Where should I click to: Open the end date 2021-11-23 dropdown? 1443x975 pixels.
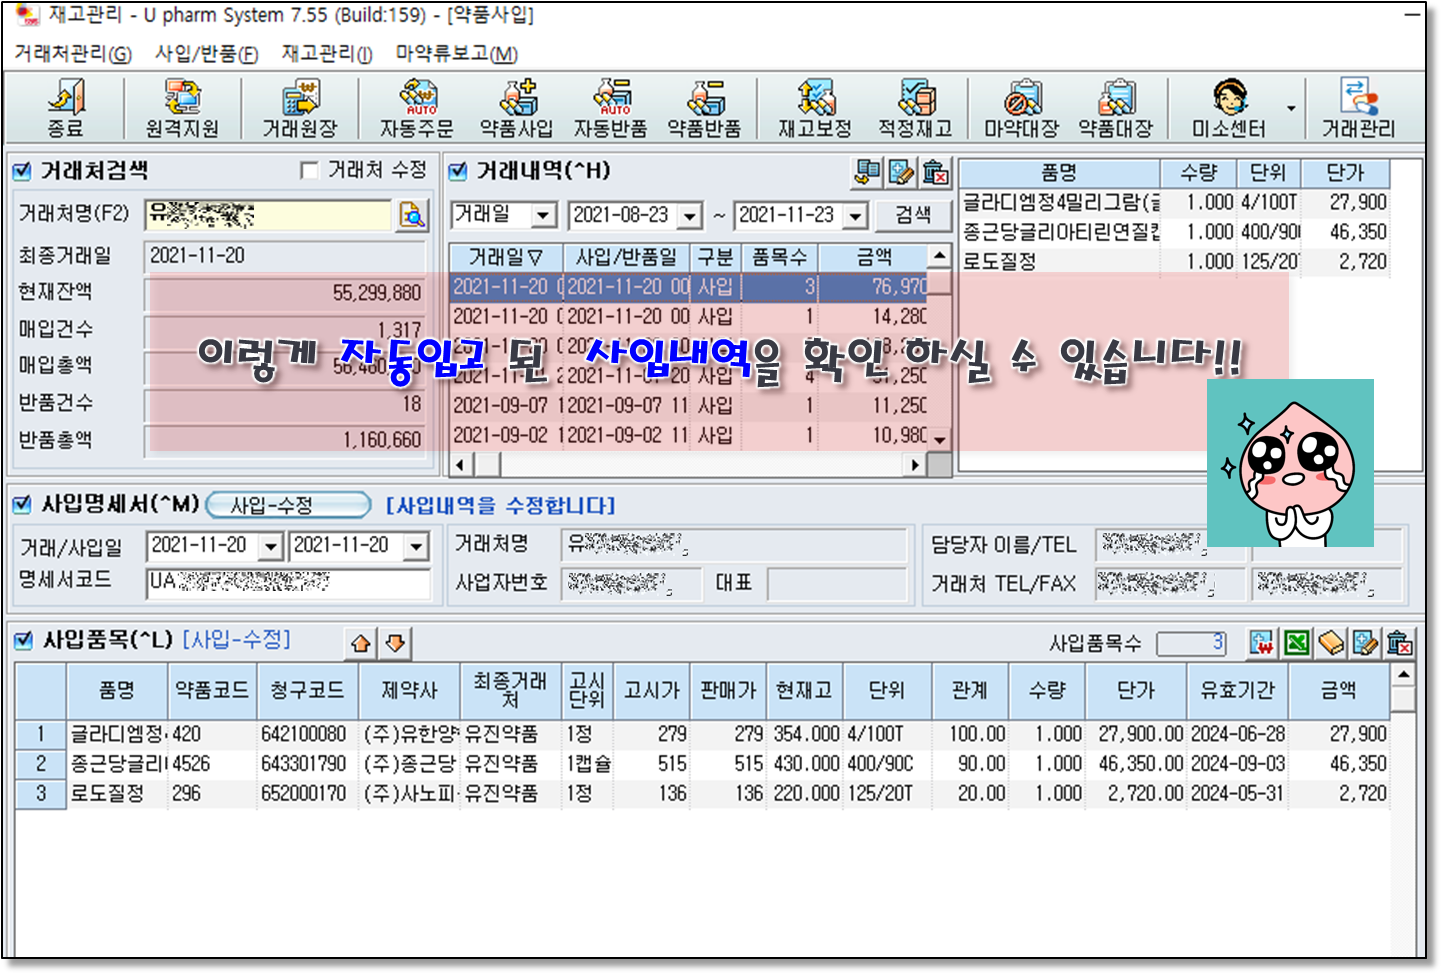pos(855,216)
